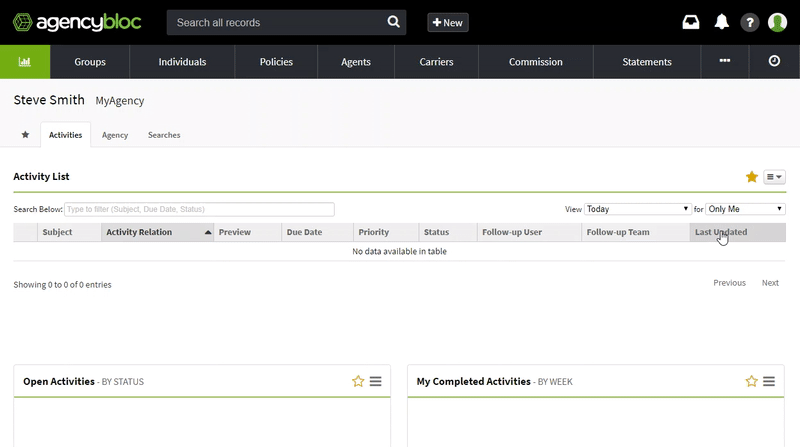Open the Open Activities hamburger menu
This screenshot has width=800, height=447.
[376, 381]
